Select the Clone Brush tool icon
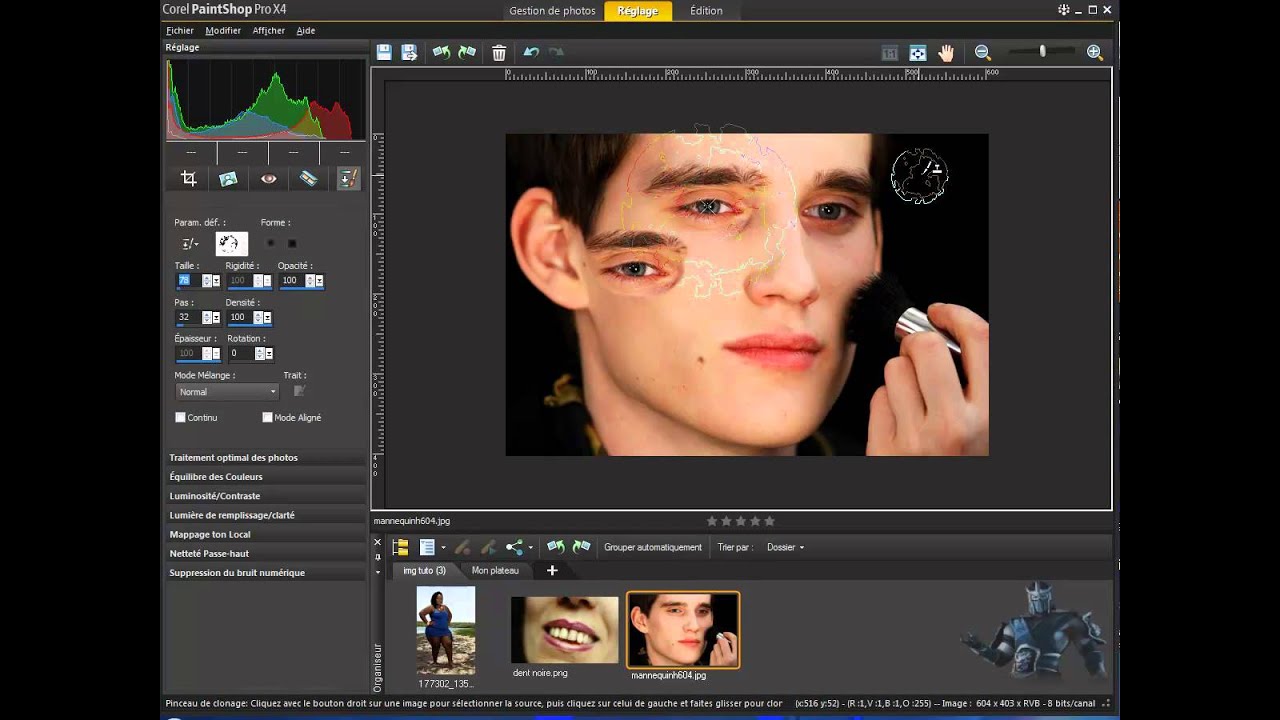Viewport: 1280px width, 720px height. pos(347,178)
